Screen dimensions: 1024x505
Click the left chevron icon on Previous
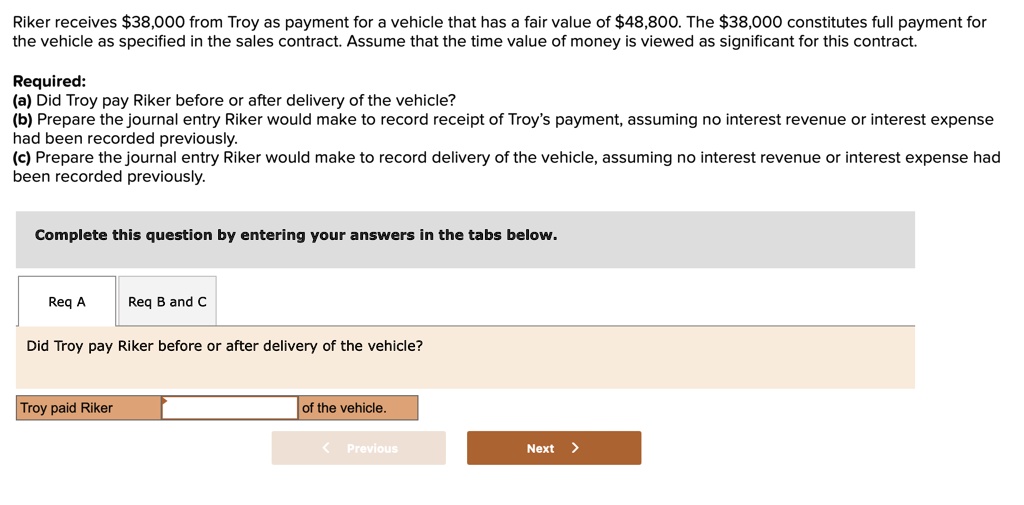326,448
